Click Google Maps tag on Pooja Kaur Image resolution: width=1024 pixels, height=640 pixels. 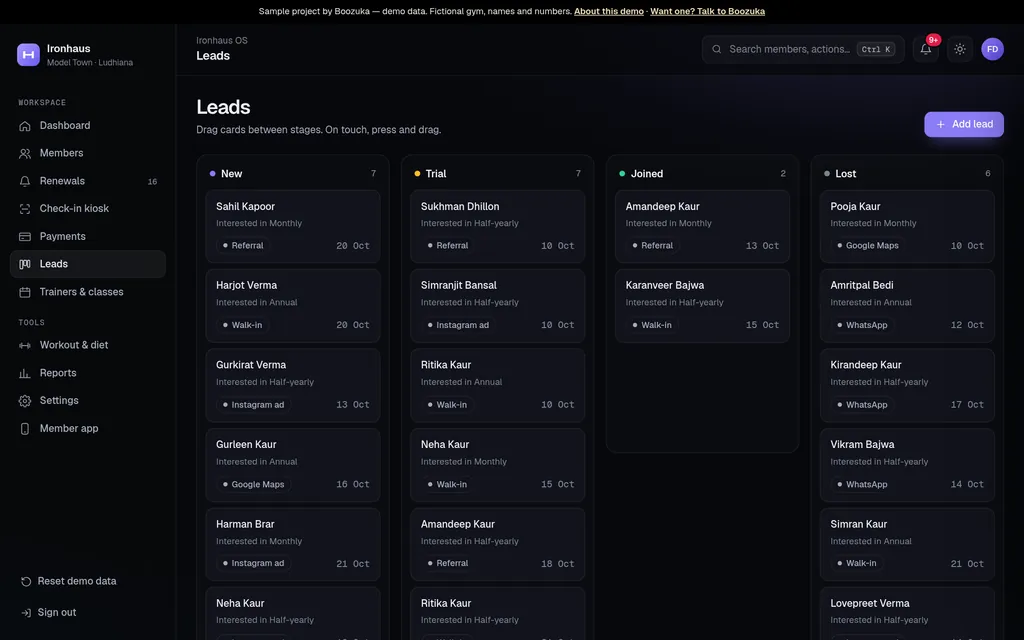click(x=868, y=246)
